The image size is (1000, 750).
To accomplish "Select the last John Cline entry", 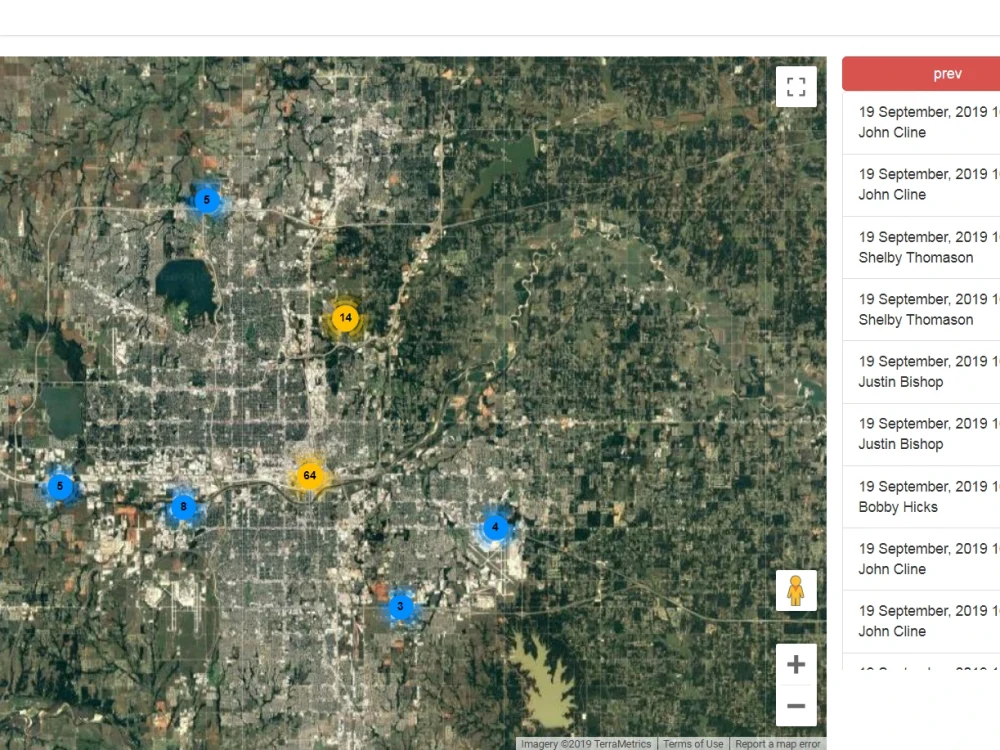I will tap(920, 620).
